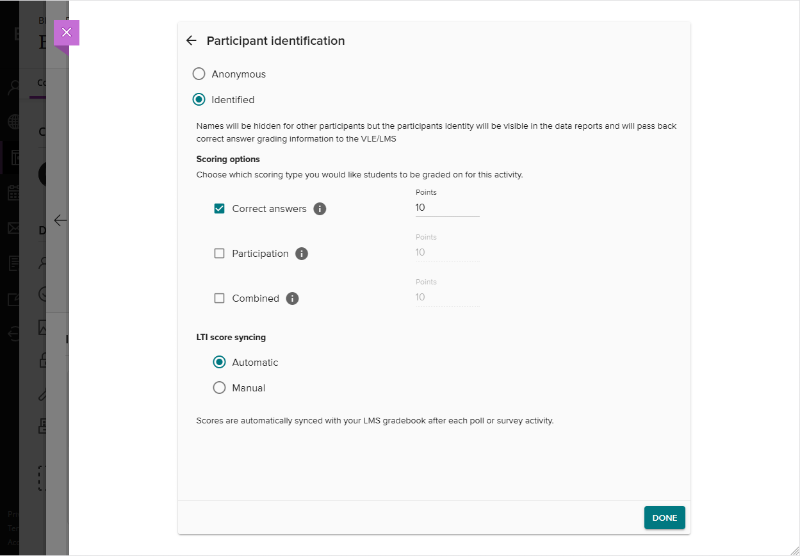Enable the Combined scoring checkbox
The height and width of the screenshot is (556, 800).
[x=219, y=298]
